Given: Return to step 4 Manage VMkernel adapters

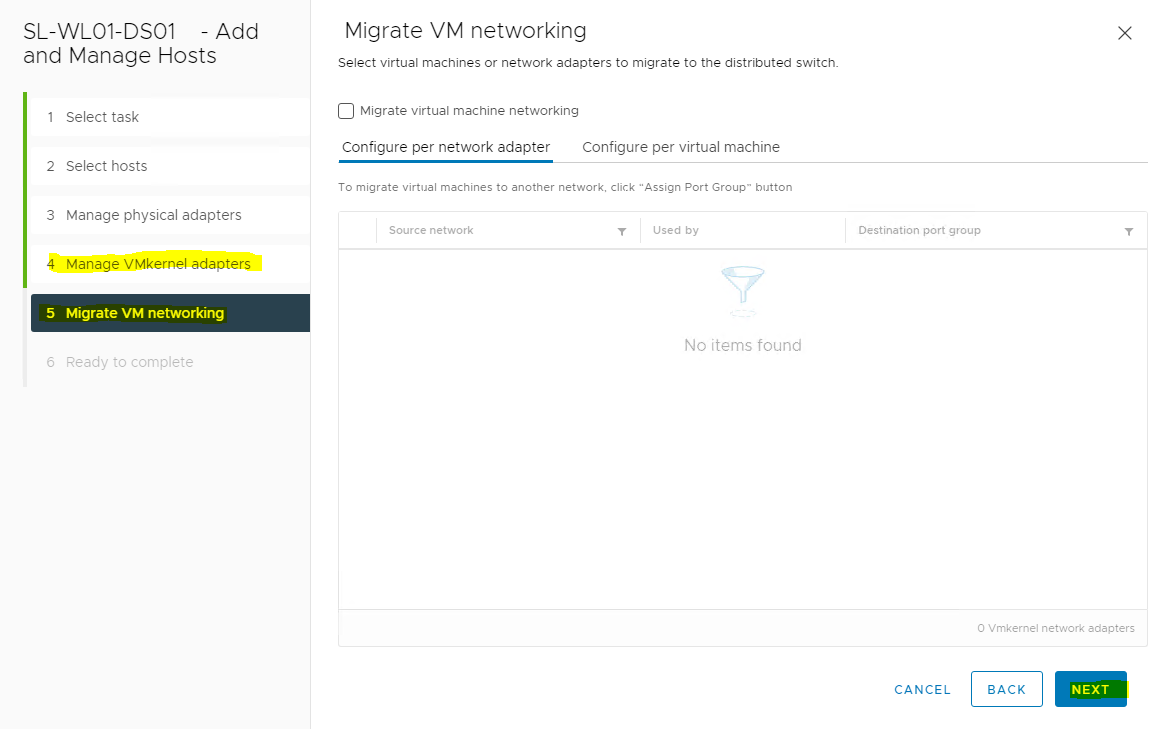Looking at the screenshot, I should point(170,264).
